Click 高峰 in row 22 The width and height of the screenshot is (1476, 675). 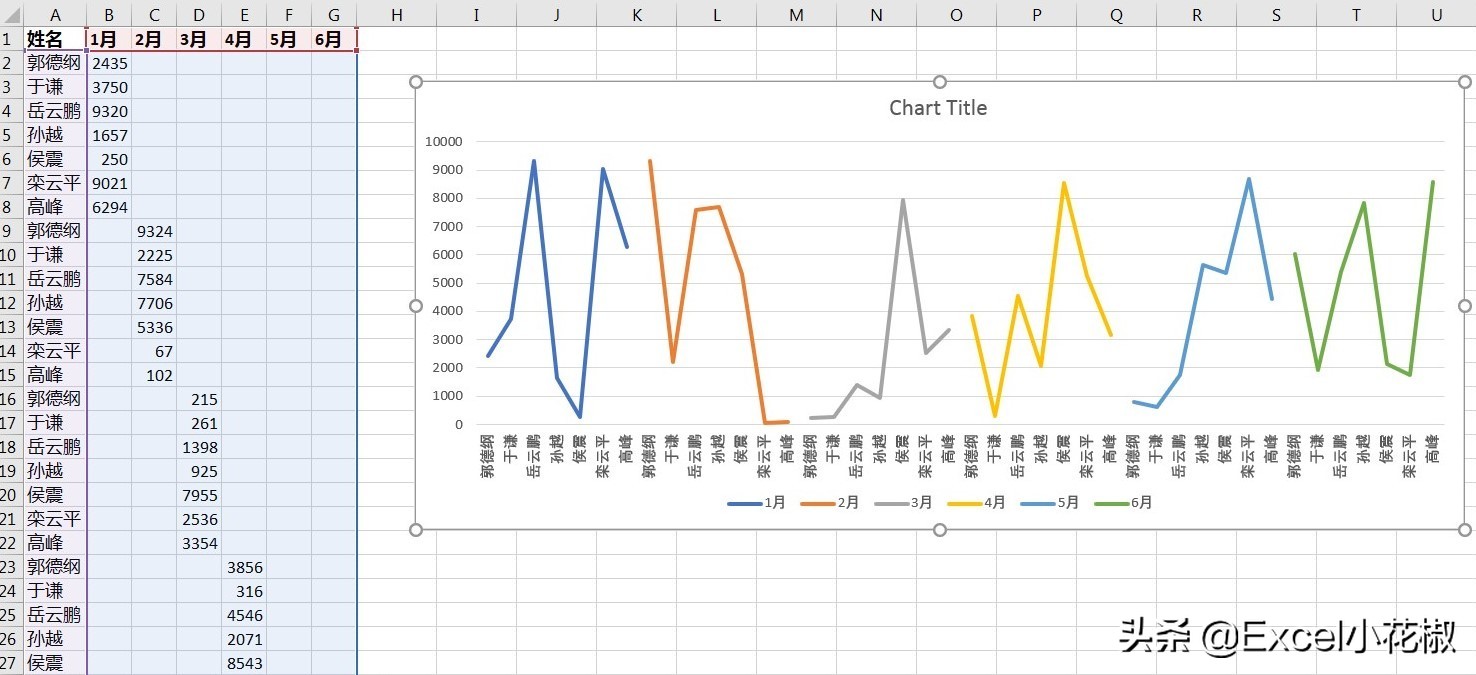(x=55, y=543)
